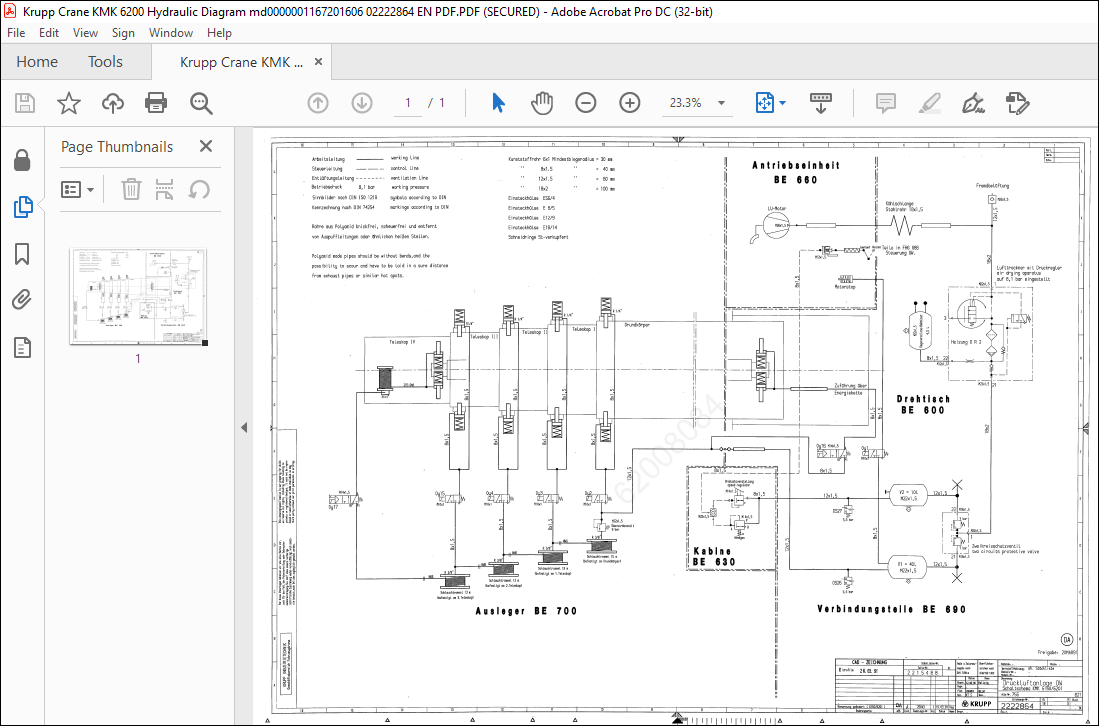Click the Verbindungsteile BE 690 label
This screenshot has width=1099, height=726.
click(892, 609)
